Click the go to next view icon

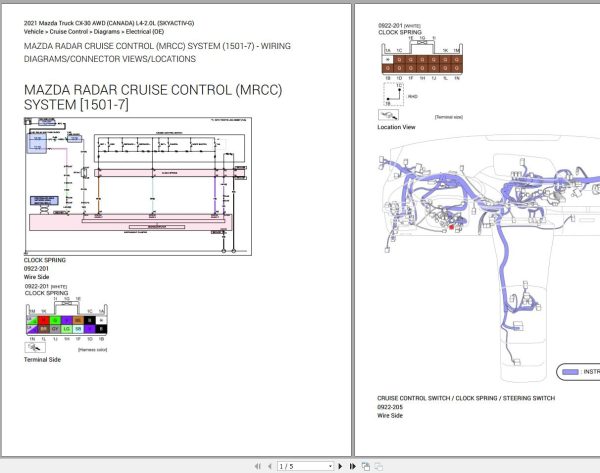[x=378, y=466]
